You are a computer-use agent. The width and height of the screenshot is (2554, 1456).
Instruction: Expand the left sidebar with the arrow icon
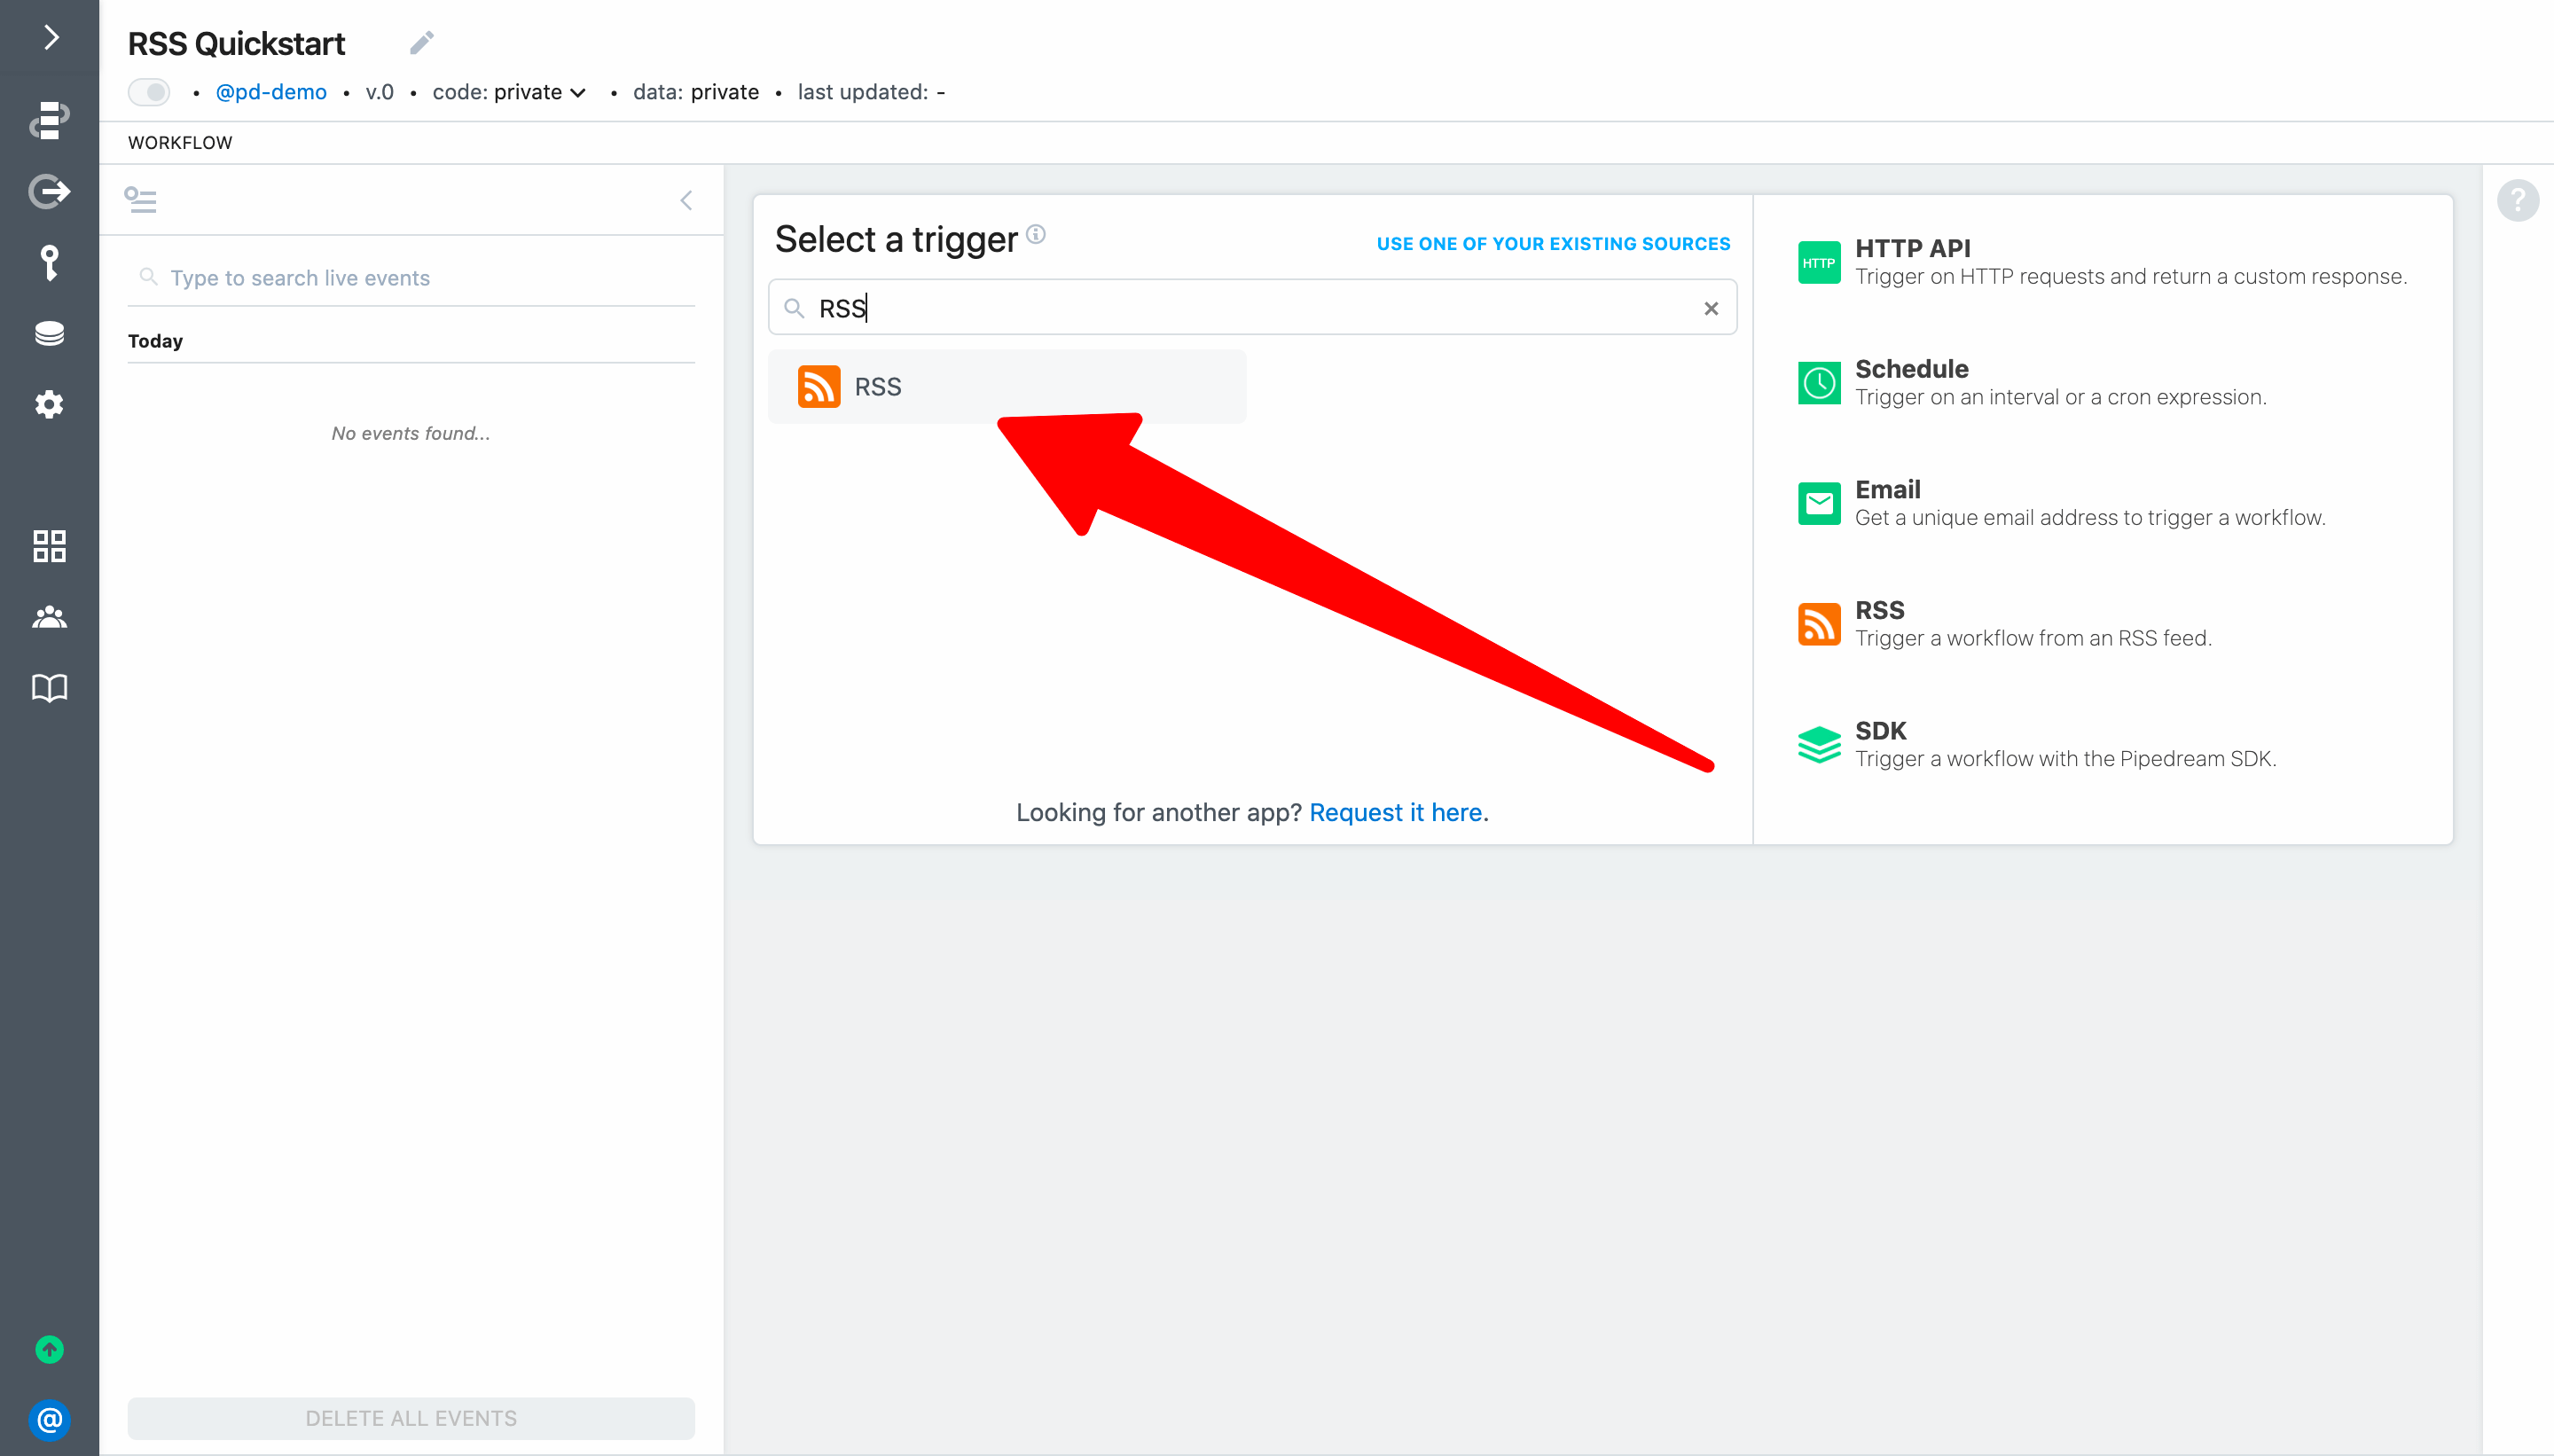pyautogui.click(x=51, y=38)
